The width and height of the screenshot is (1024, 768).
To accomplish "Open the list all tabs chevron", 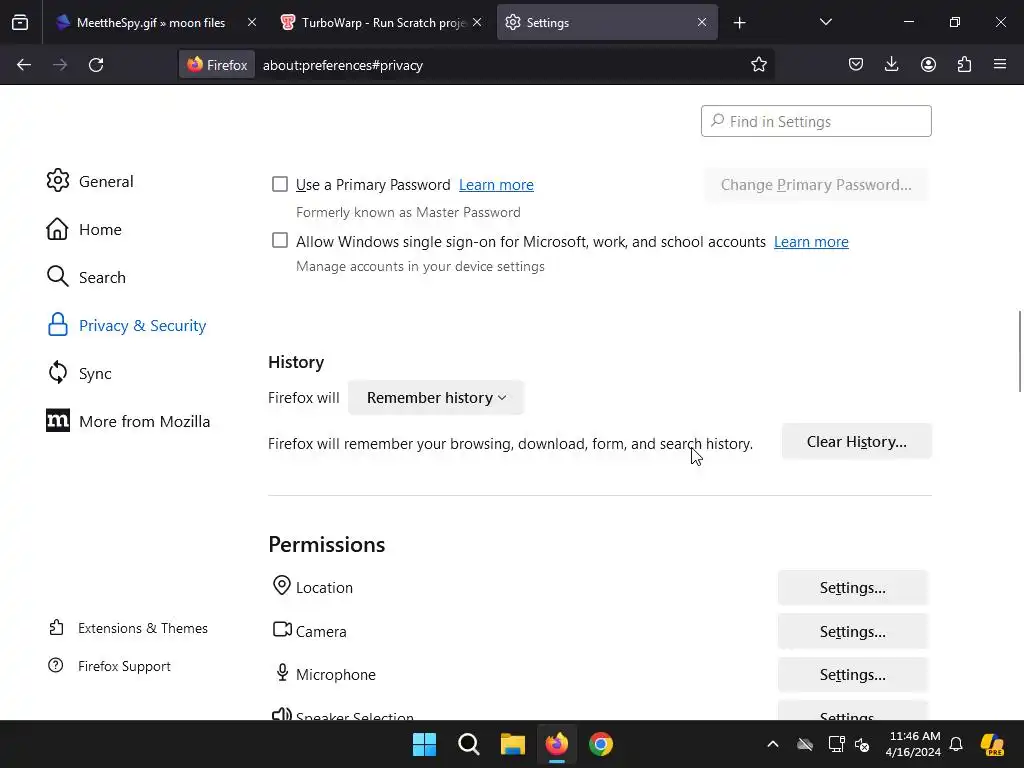I will [x=826, y=22].
